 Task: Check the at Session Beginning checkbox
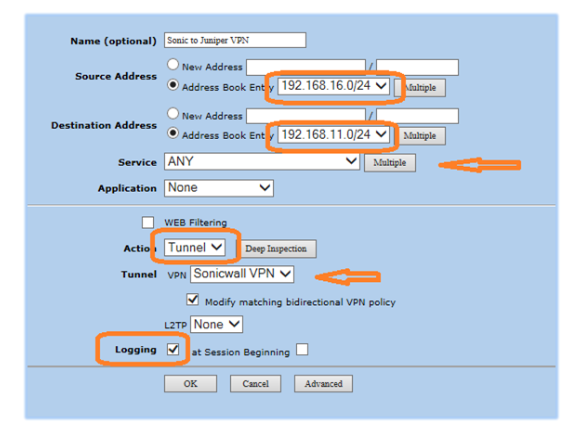(x=302, y=349)
